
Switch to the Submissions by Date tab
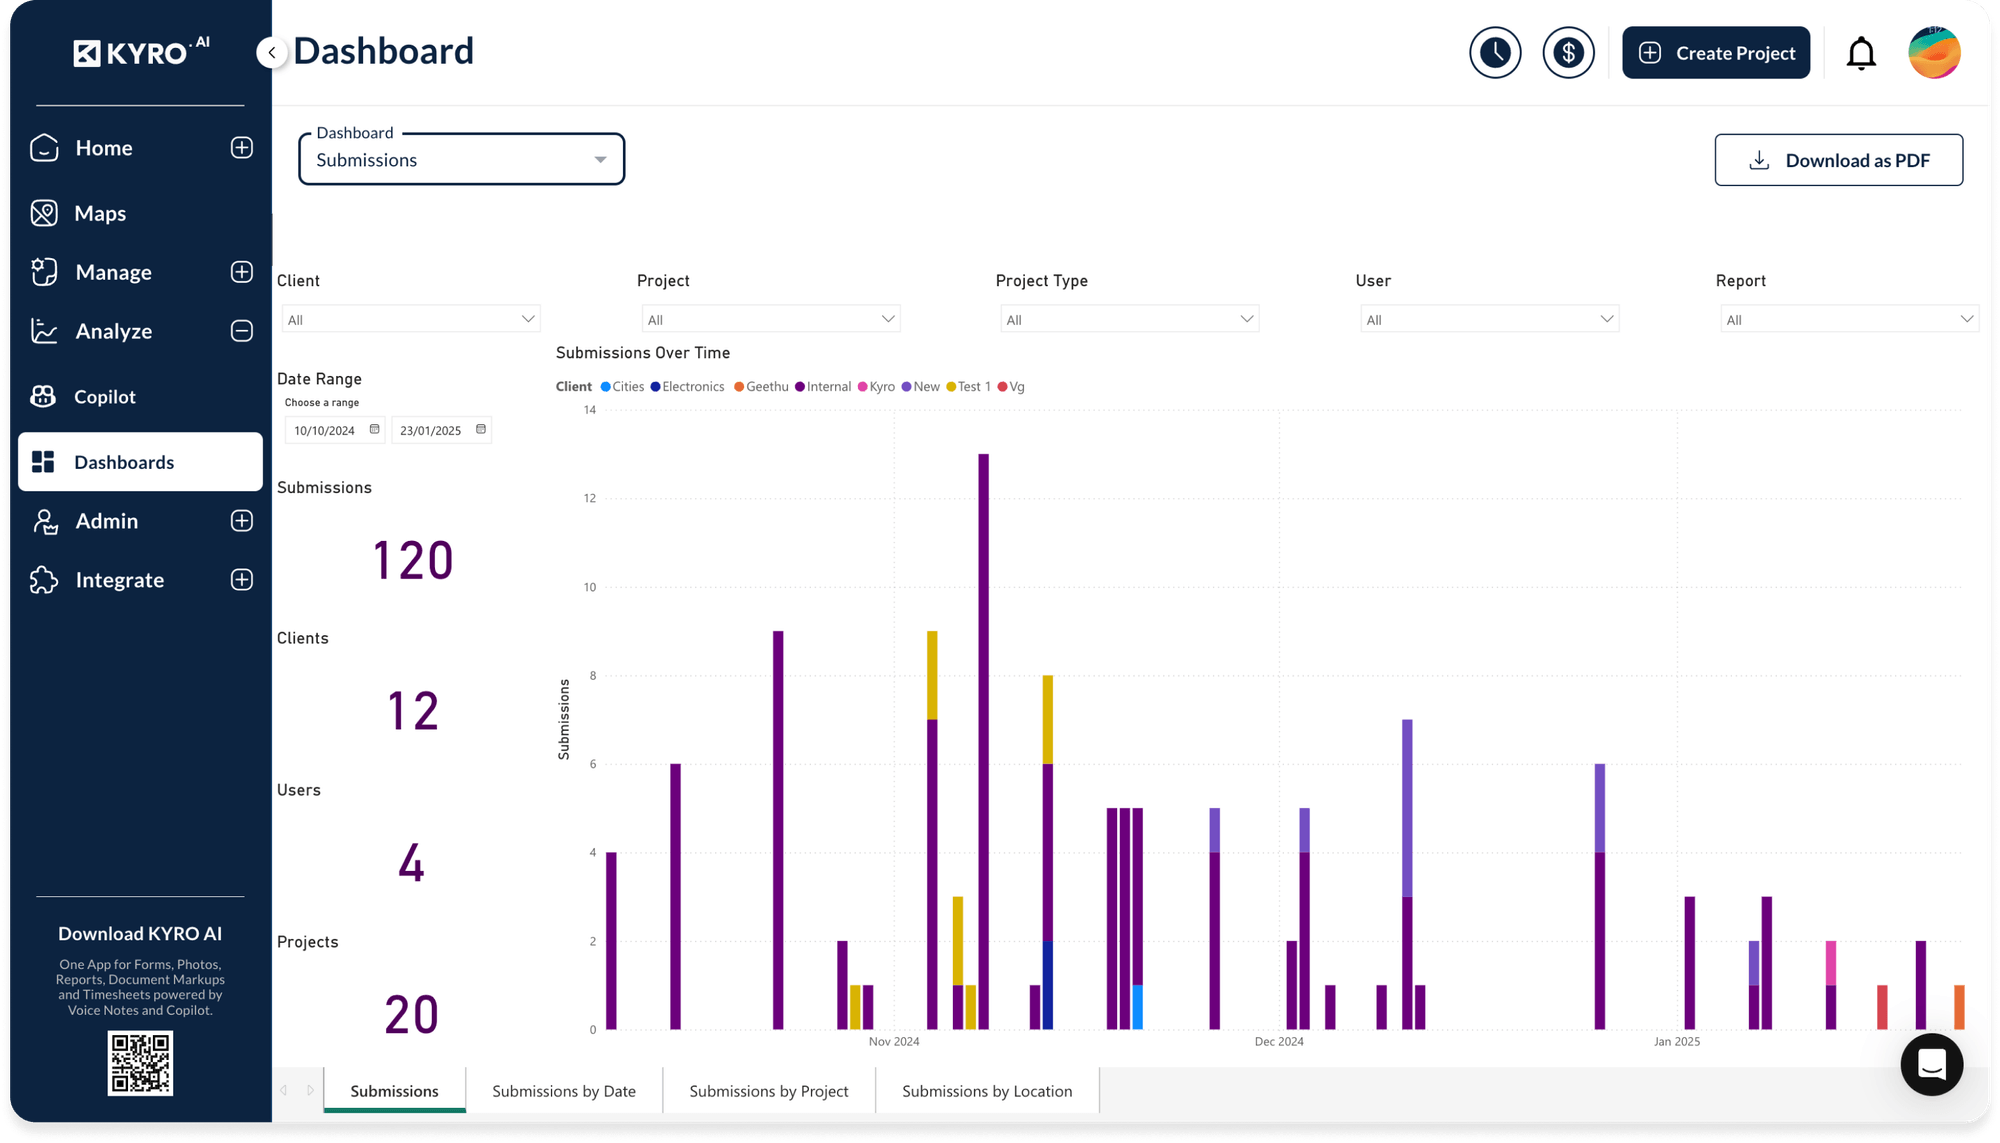(564, 1090)
